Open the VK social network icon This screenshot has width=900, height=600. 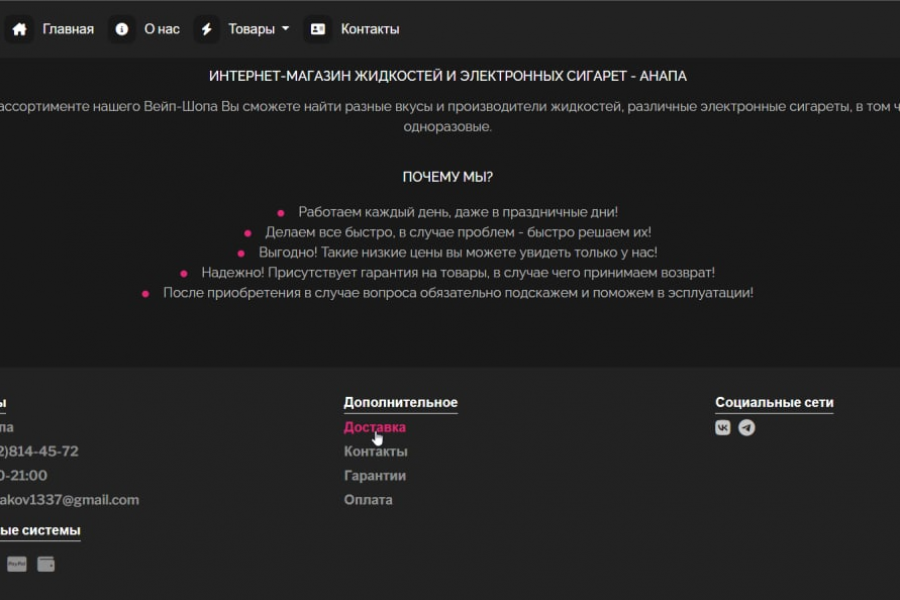(723, 428)
